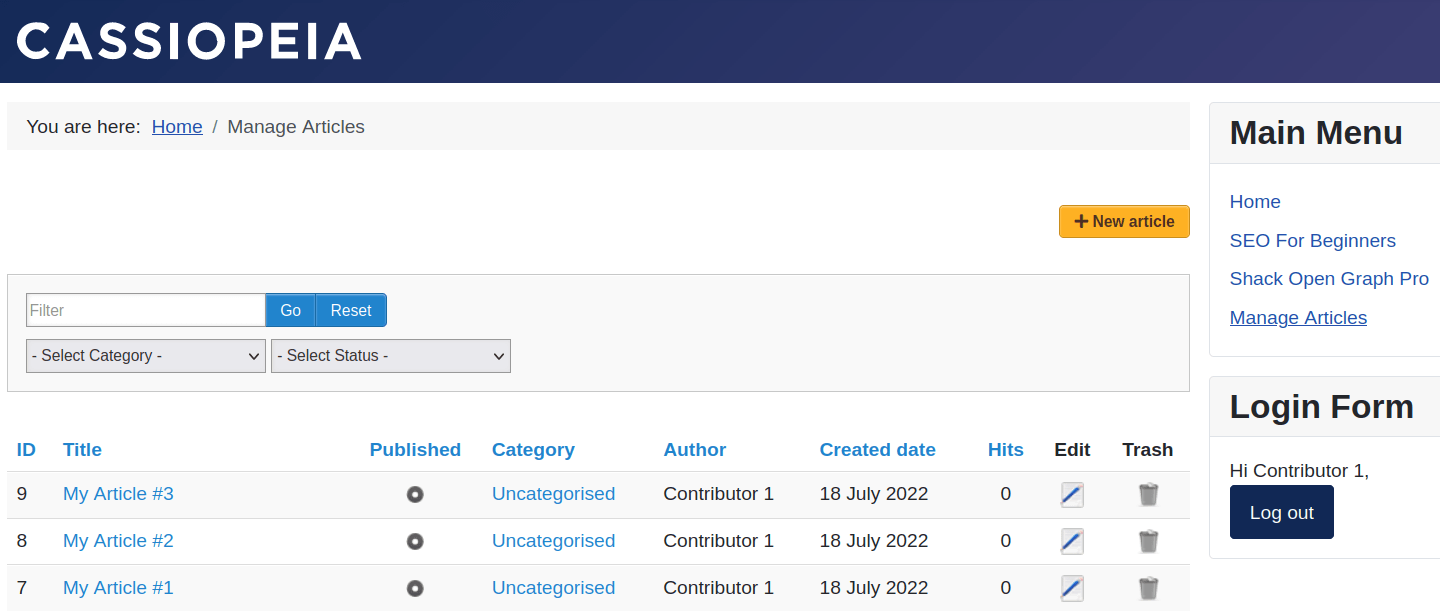Image resolution: width=1440 pixels, height=614 pixels.
Task: Open SEO For Beginners menu item
Action: click(1312, 241)
